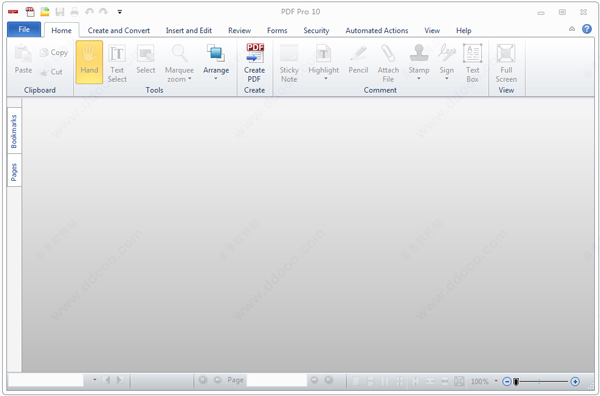This screenshot has width=600, height=396.
Task: Click the Cut button
Action: pos(52,72)
